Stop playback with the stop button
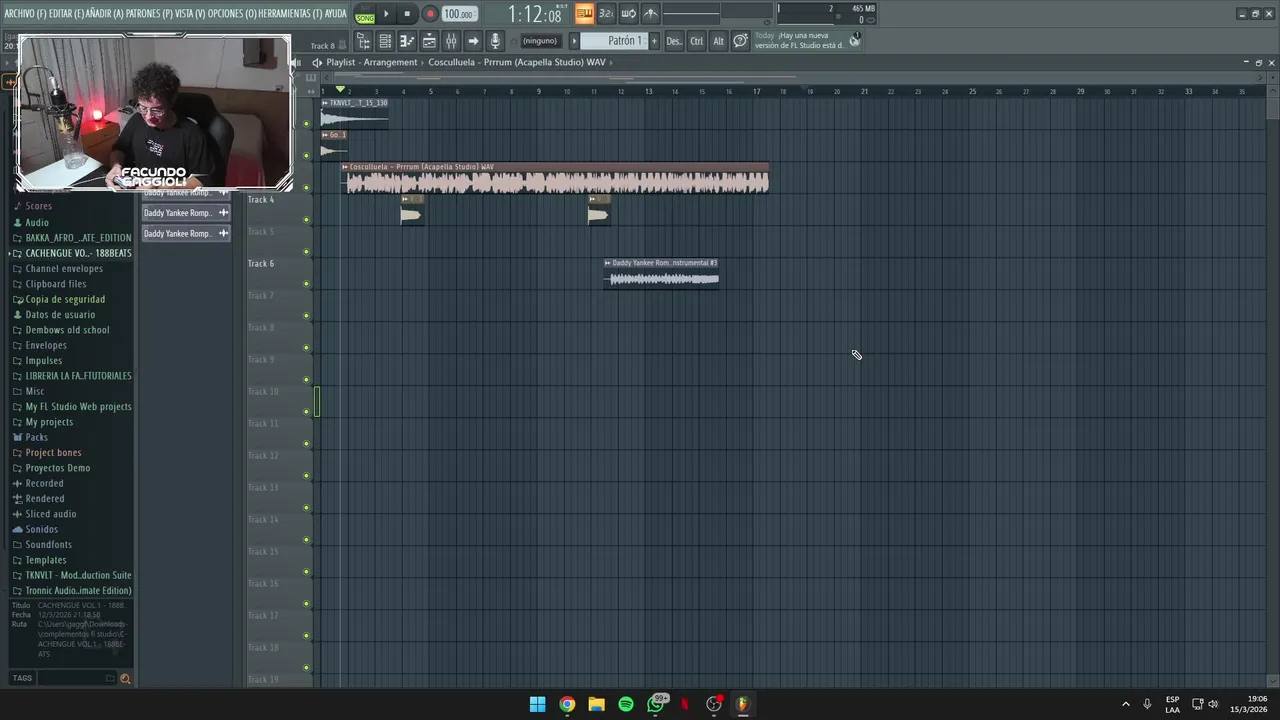Image resolution: width=1280 pixels, height=720 pixels. (407, 14)
